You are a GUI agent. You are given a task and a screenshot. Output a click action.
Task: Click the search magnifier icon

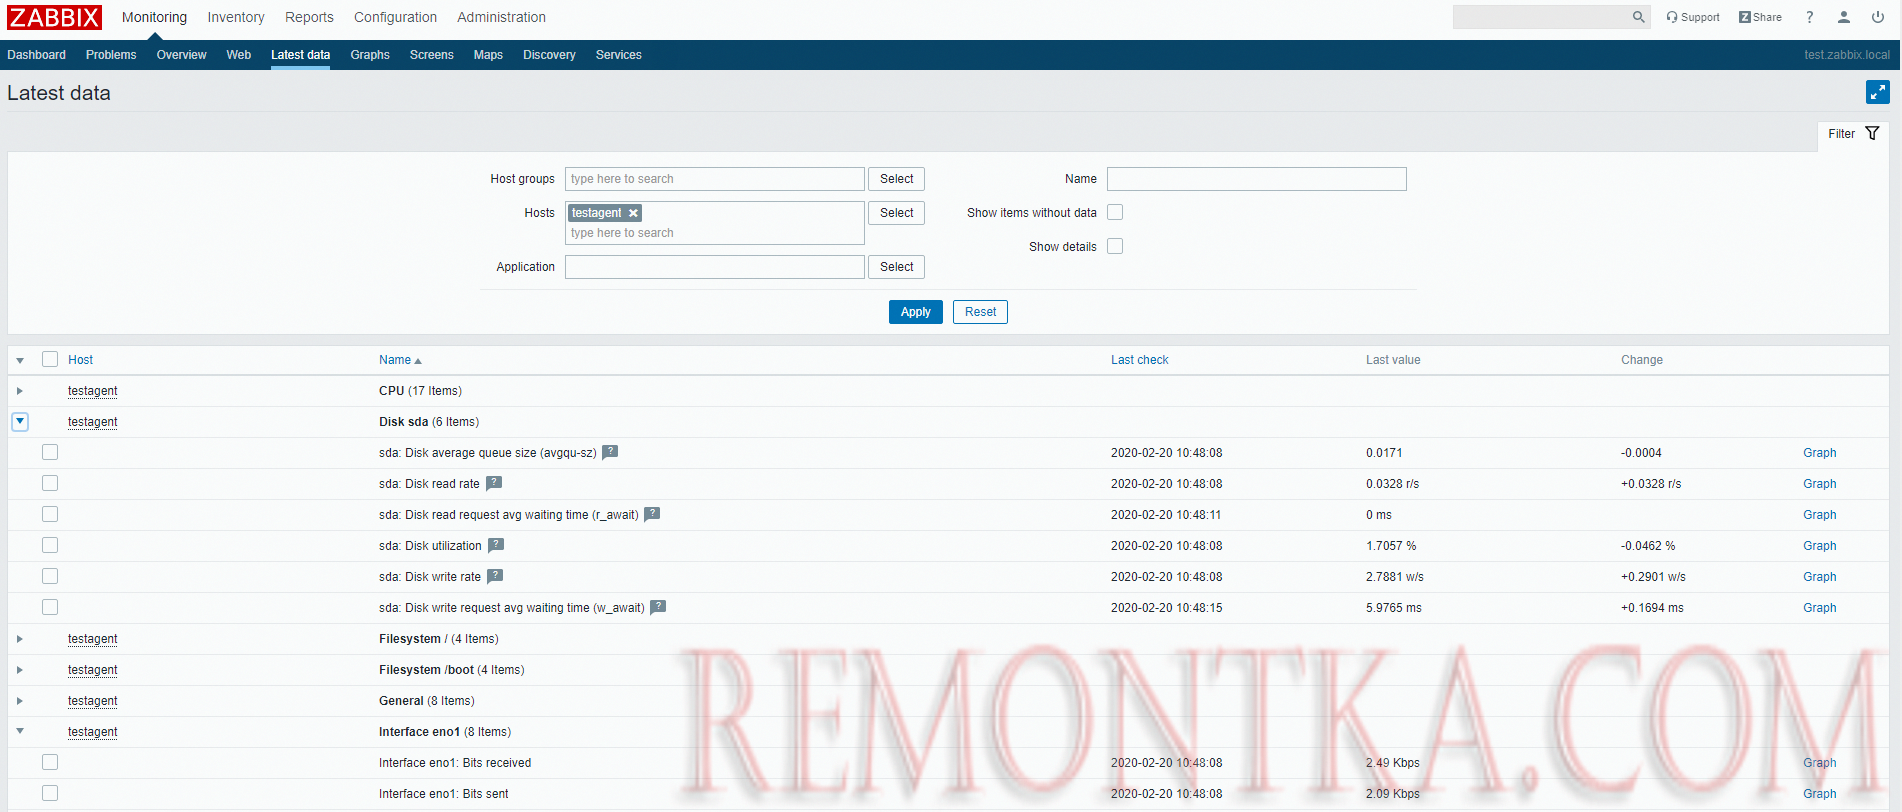click(x=1638, y=17)
